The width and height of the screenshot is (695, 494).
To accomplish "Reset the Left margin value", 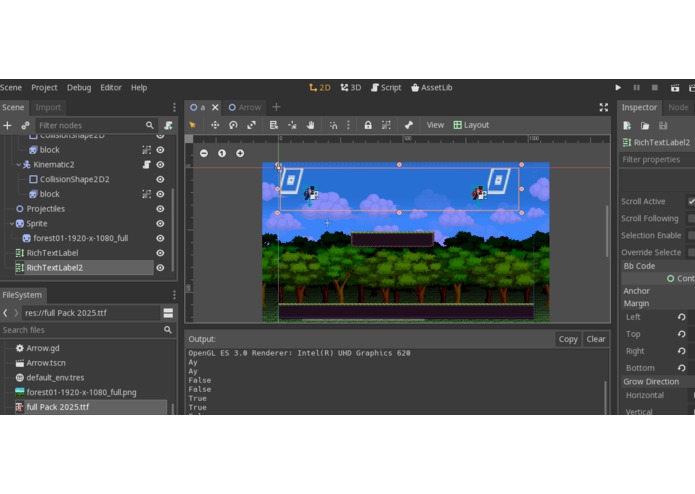I will tap(682, 317).
